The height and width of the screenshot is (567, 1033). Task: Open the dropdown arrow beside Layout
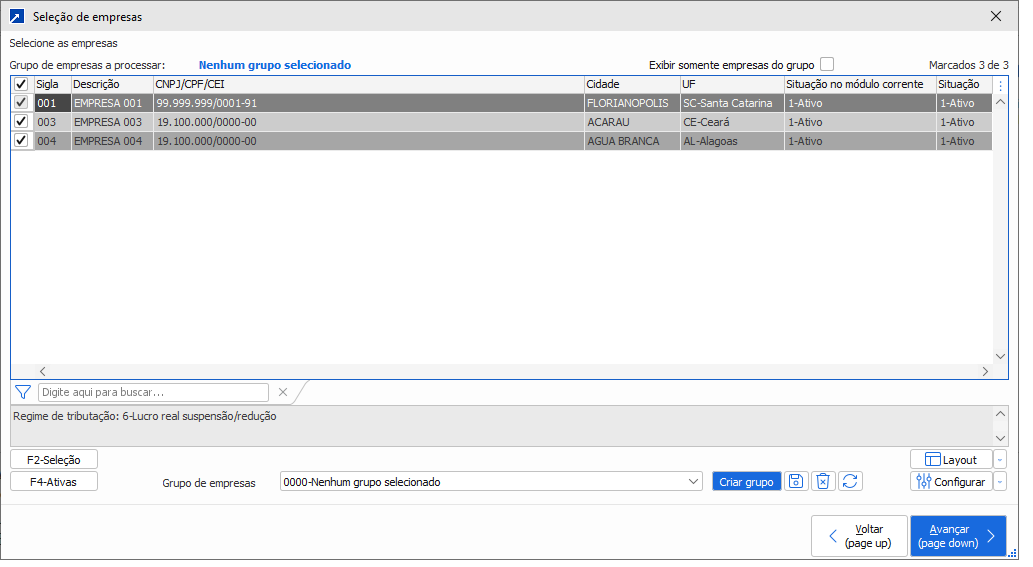point(1001,459)
